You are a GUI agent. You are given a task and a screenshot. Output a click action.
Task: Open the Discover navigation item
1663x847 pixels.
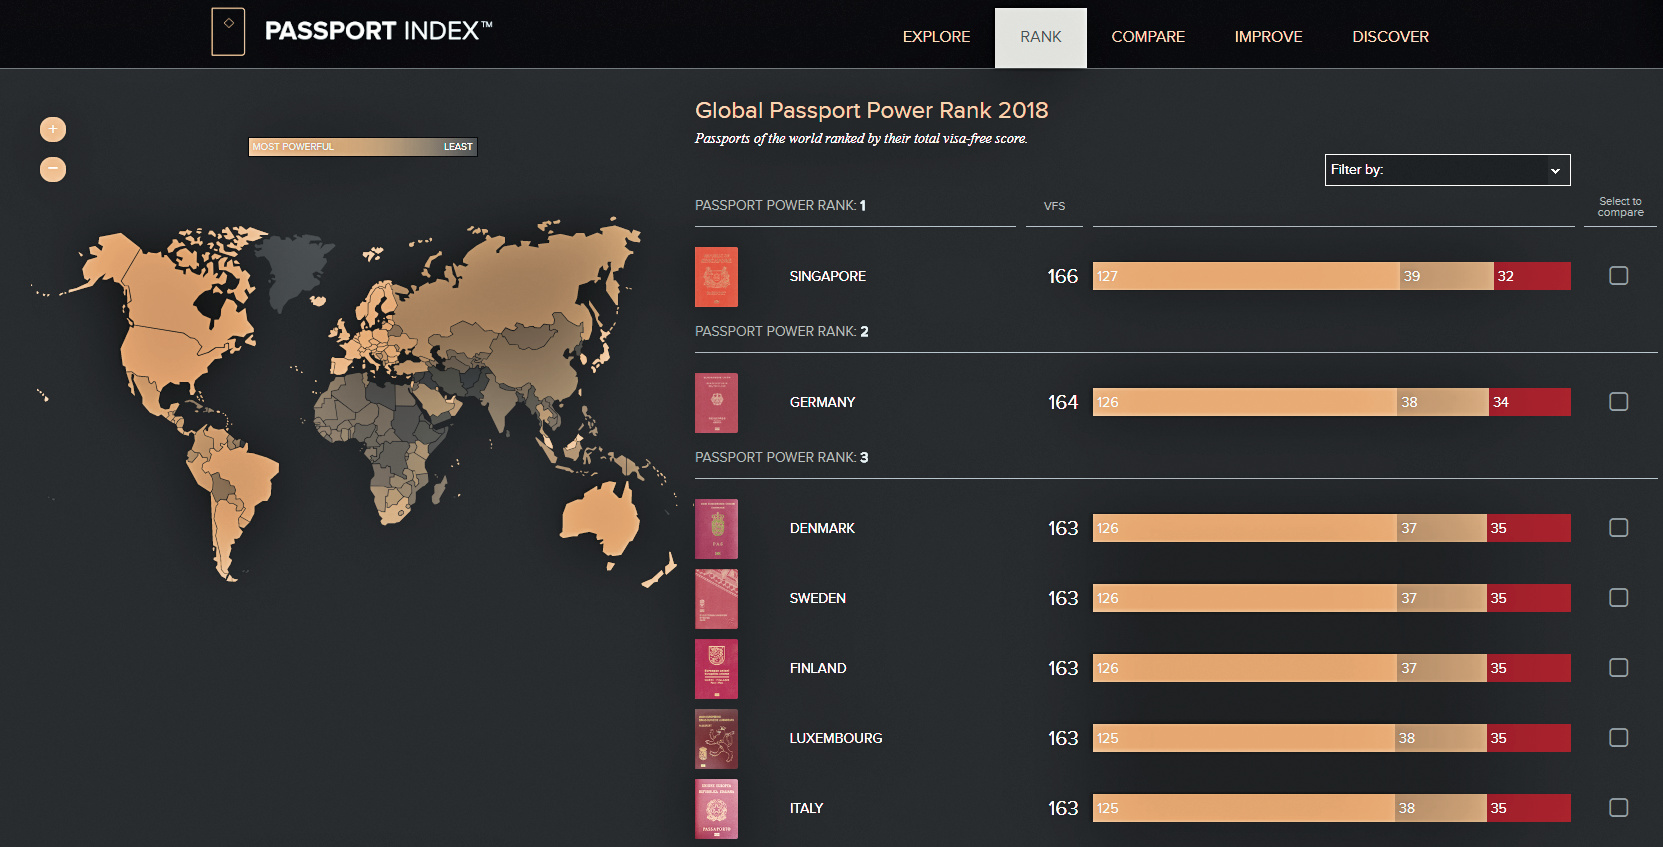tap(1390, 37)
